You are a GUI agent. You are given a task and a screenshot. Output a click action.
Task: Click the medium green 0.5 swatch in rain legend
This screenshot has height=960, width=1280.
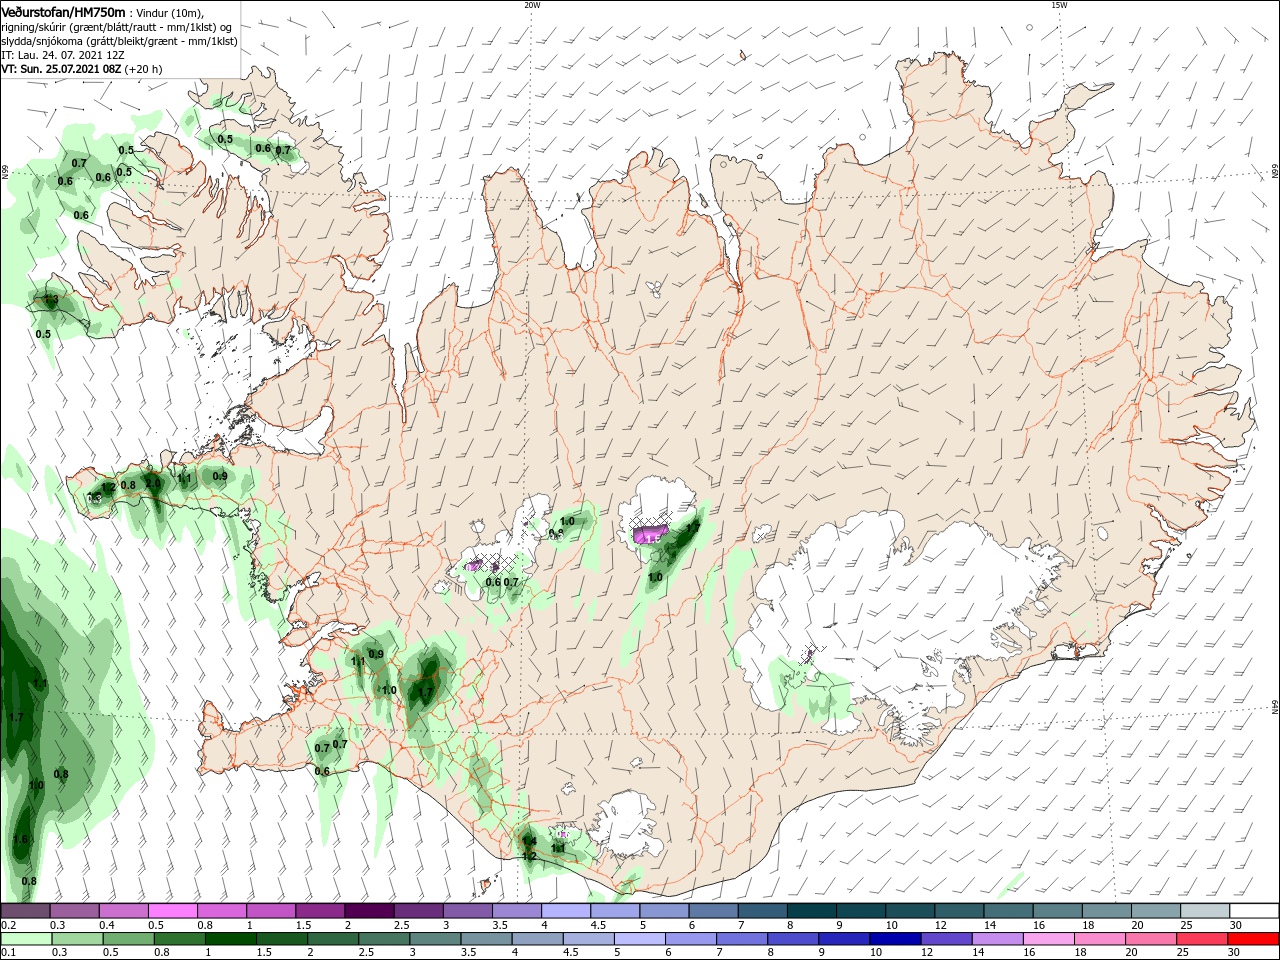(x=128, y=939)
